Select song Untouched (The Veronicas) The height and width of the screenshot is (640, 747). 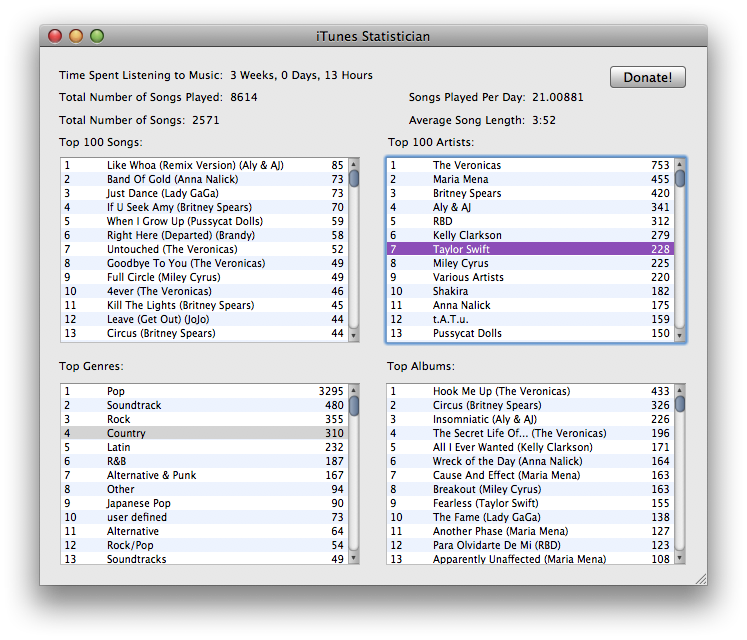tap(205, 249)
